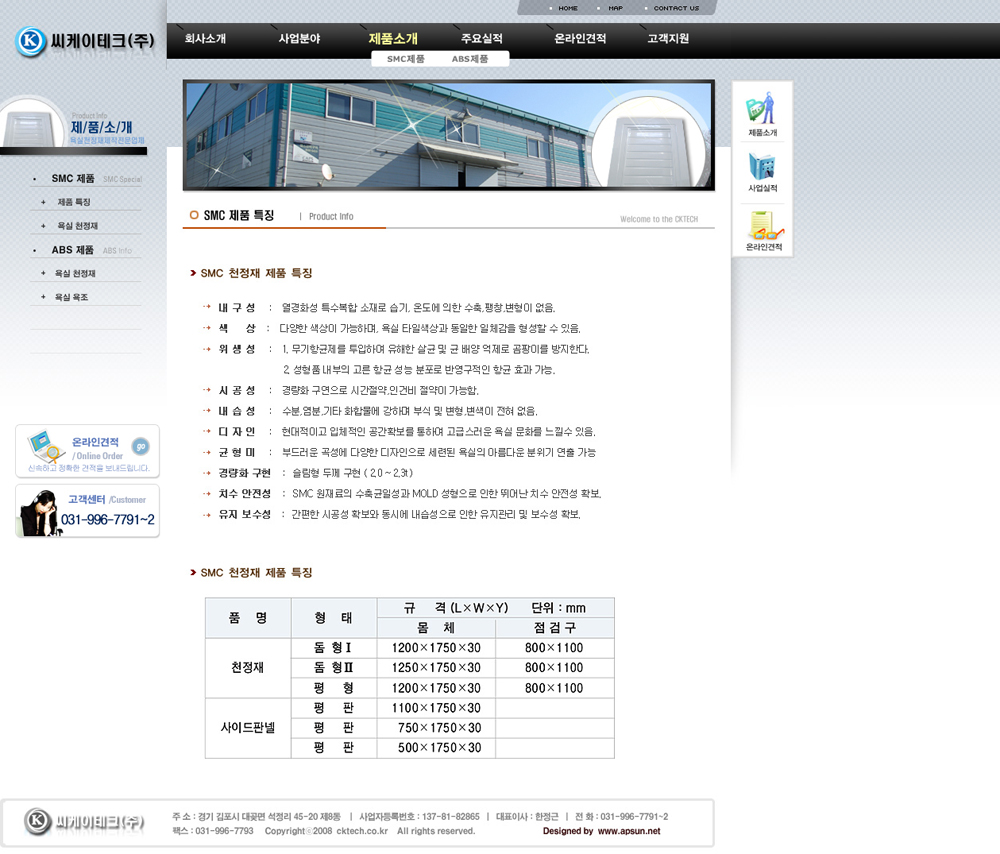Switch to ABS제품 submenu tab
The image size is (1000, 854).
click(x=470, y=59)
